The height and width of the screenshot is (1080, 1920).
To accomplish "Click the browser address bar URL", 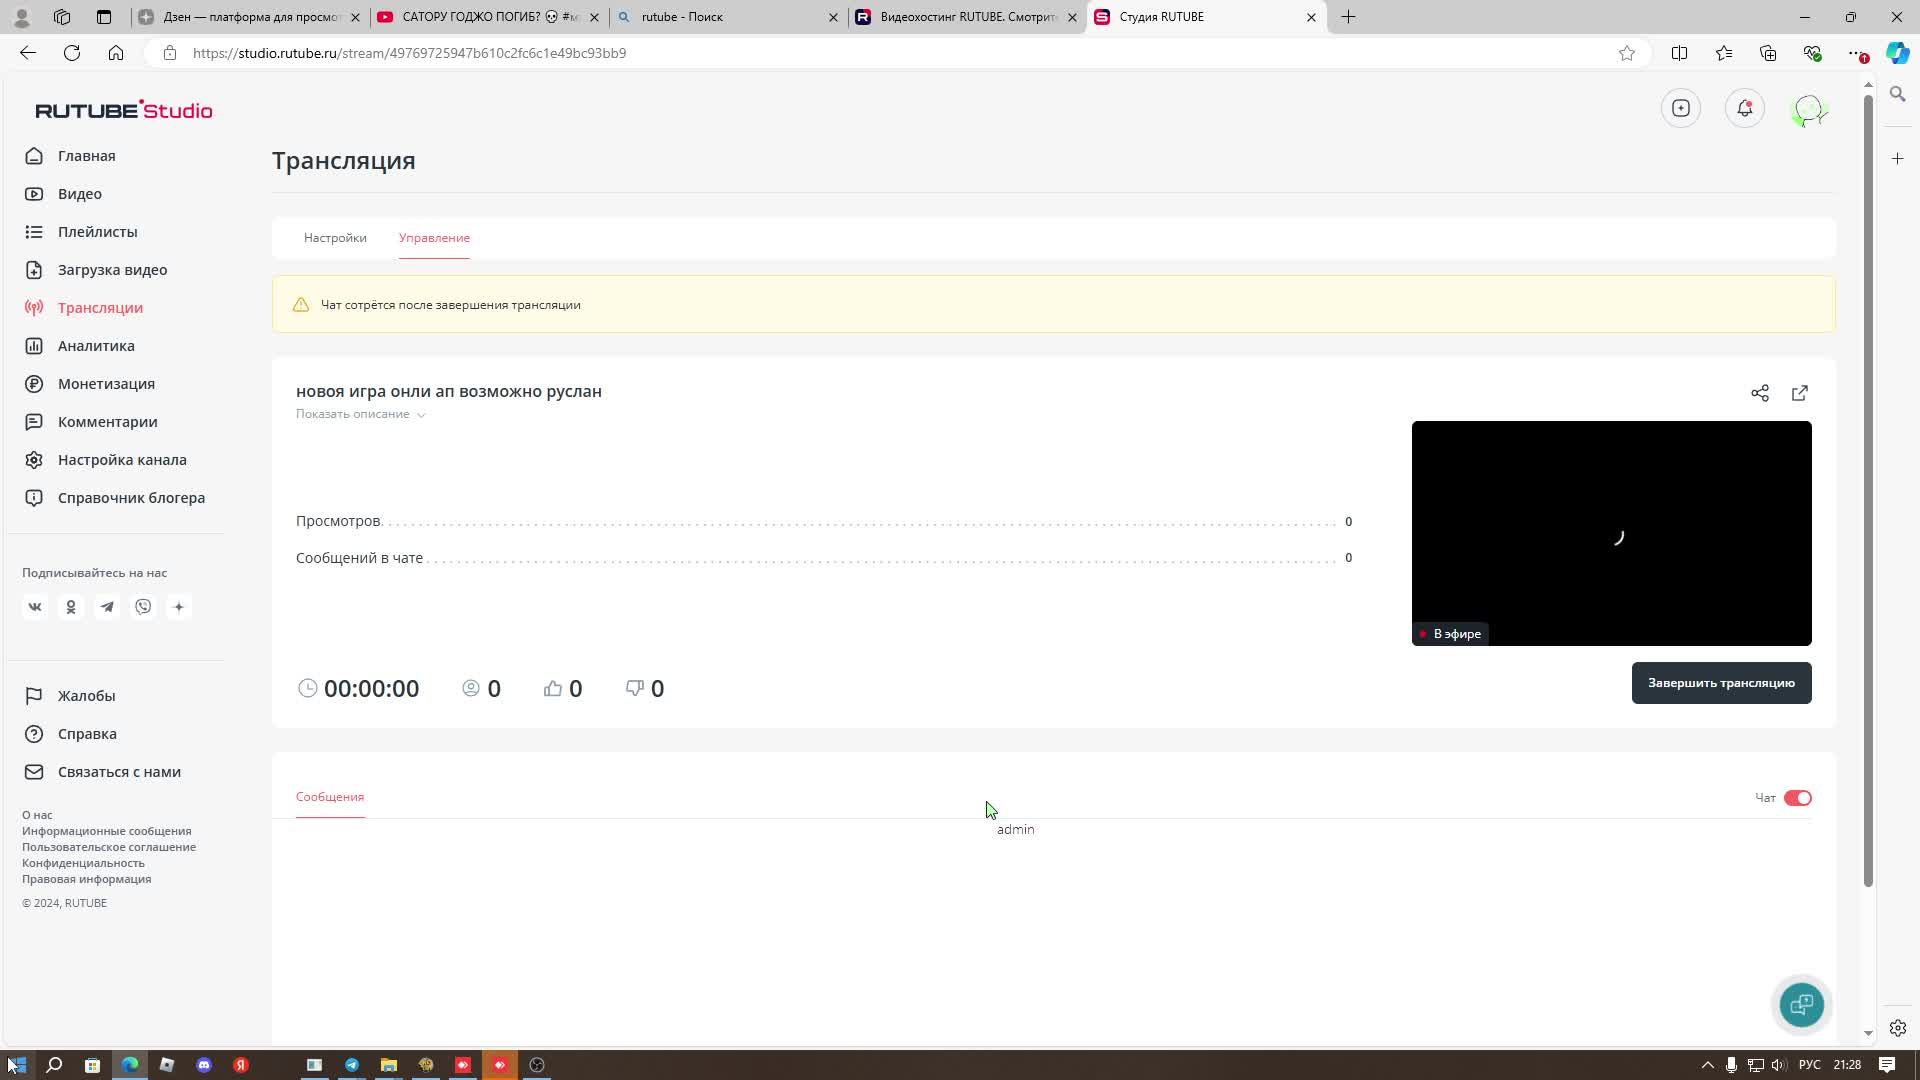I will coord(409,53).
